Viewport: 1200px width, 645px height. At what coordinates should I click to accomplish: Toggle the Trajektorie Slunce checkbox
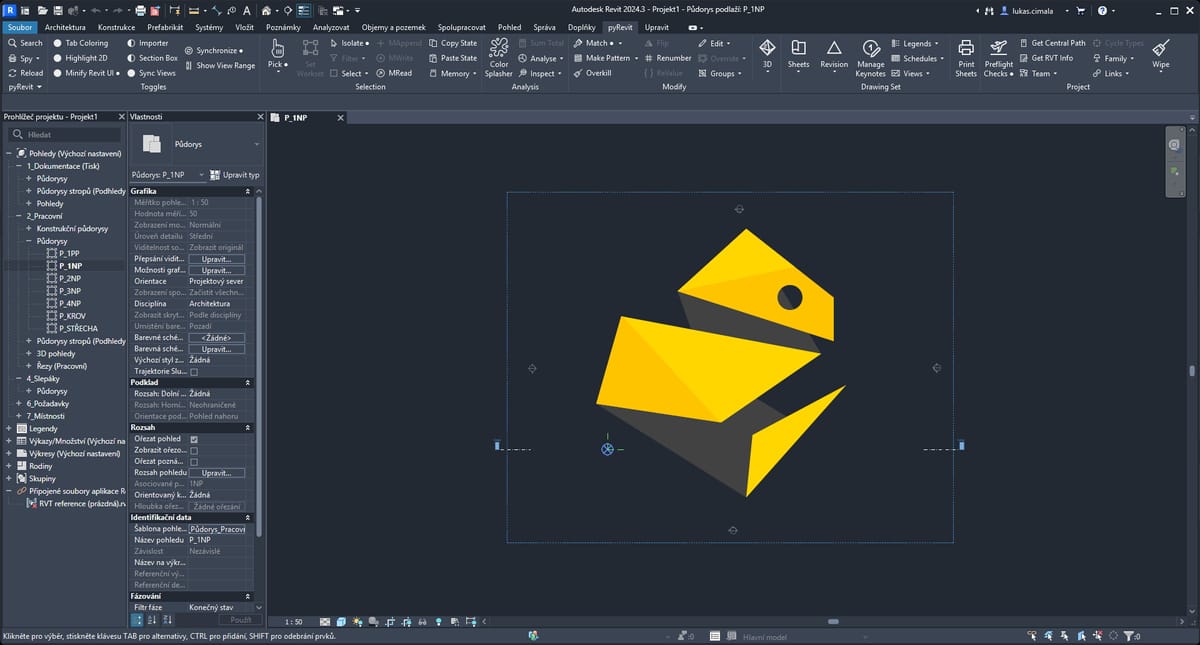[194, 372]
